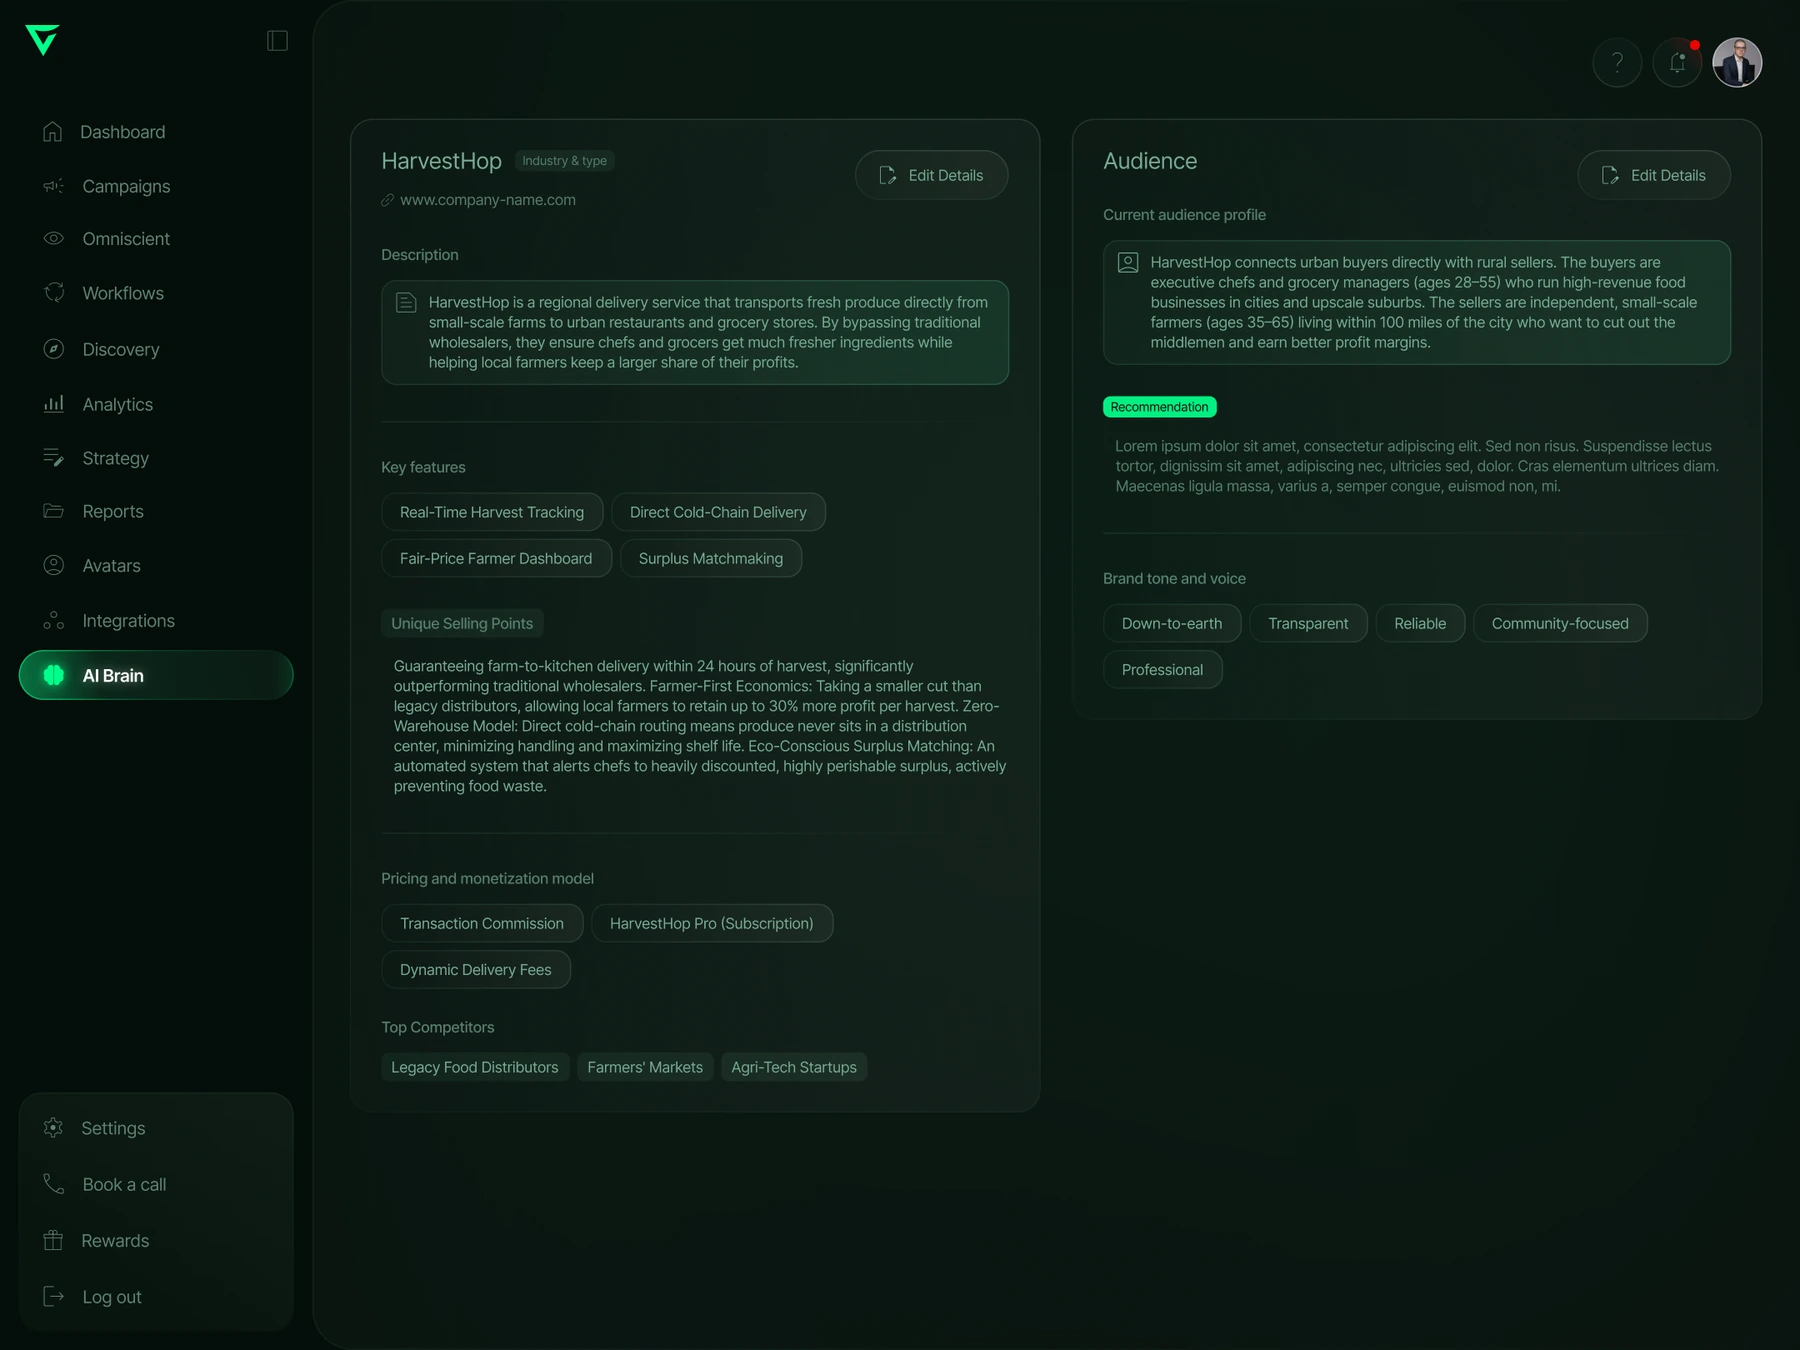Click the HarvestHop description text box

pos(695,333)
